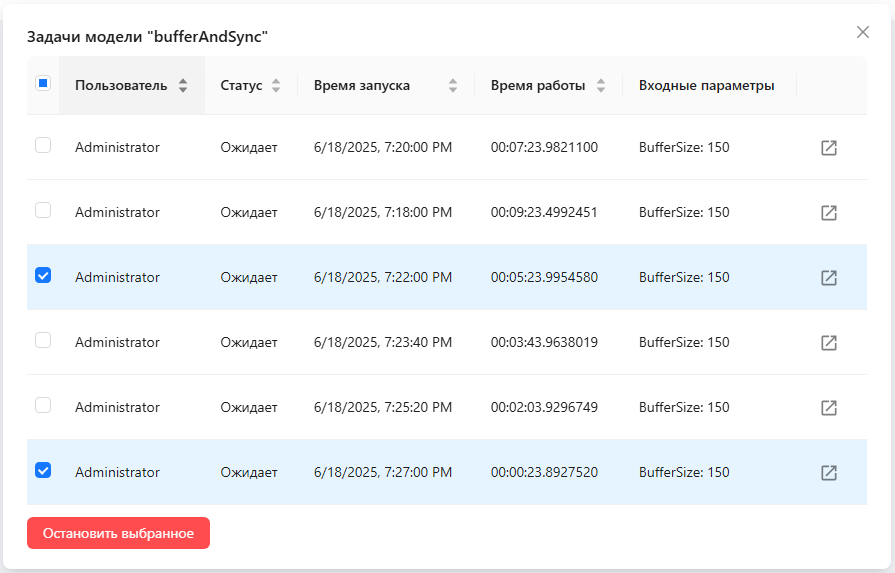Open task details for 7:23:40 PM run
This screenshot has width=895, height=573.
(828, 343)
